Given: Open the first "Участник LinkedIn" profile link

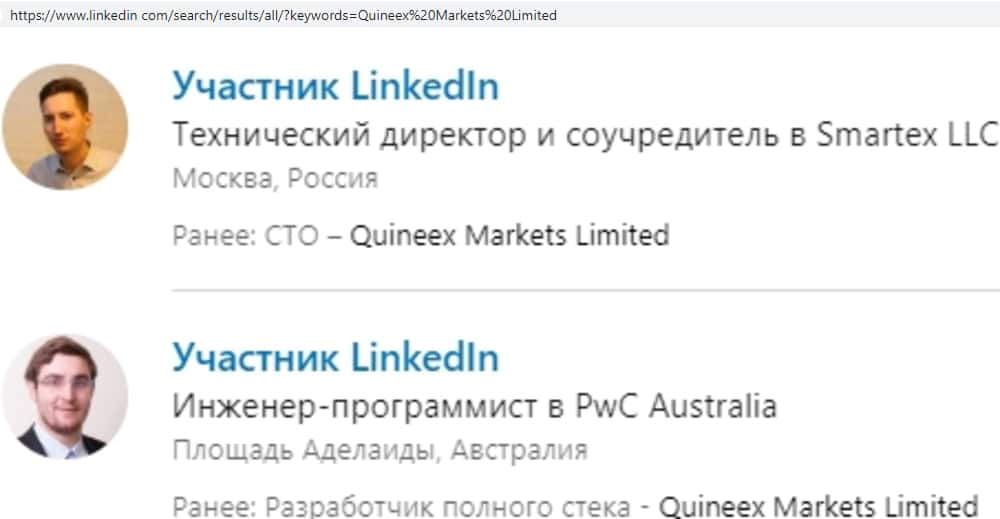Looking at the screenshot, I should (x=335, y=87).
